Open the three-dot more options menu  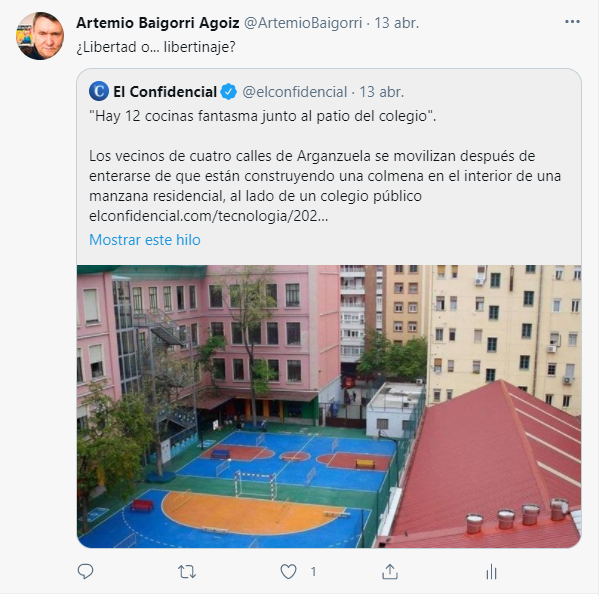(x=572, y=22)
